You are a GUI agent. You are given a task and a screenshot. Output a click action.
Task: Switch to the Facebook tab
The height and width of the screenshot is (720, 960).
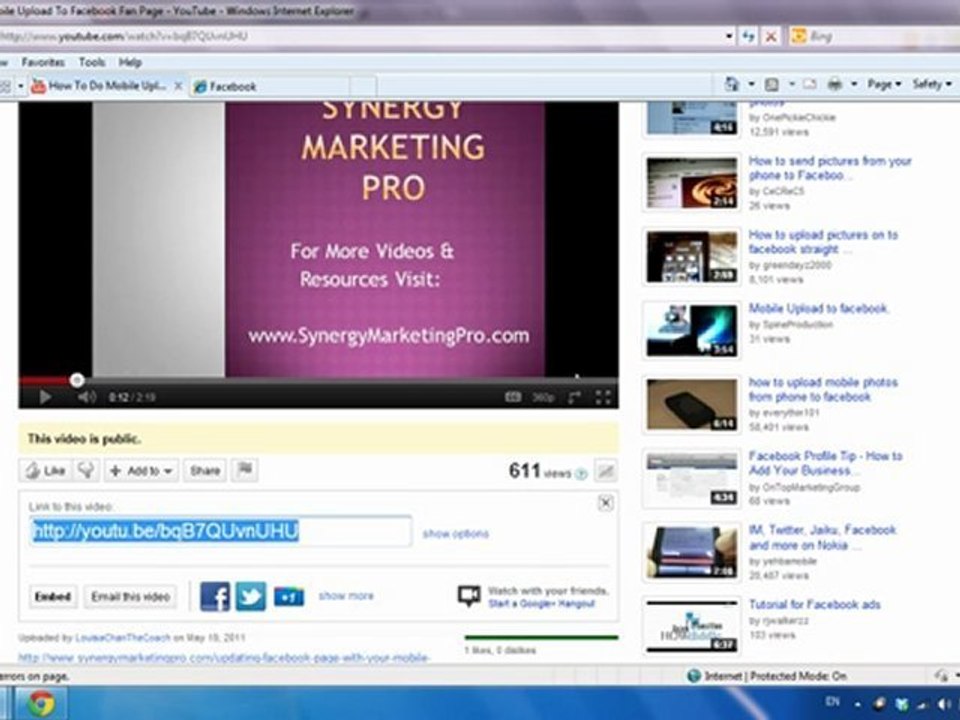click(271, 87)
